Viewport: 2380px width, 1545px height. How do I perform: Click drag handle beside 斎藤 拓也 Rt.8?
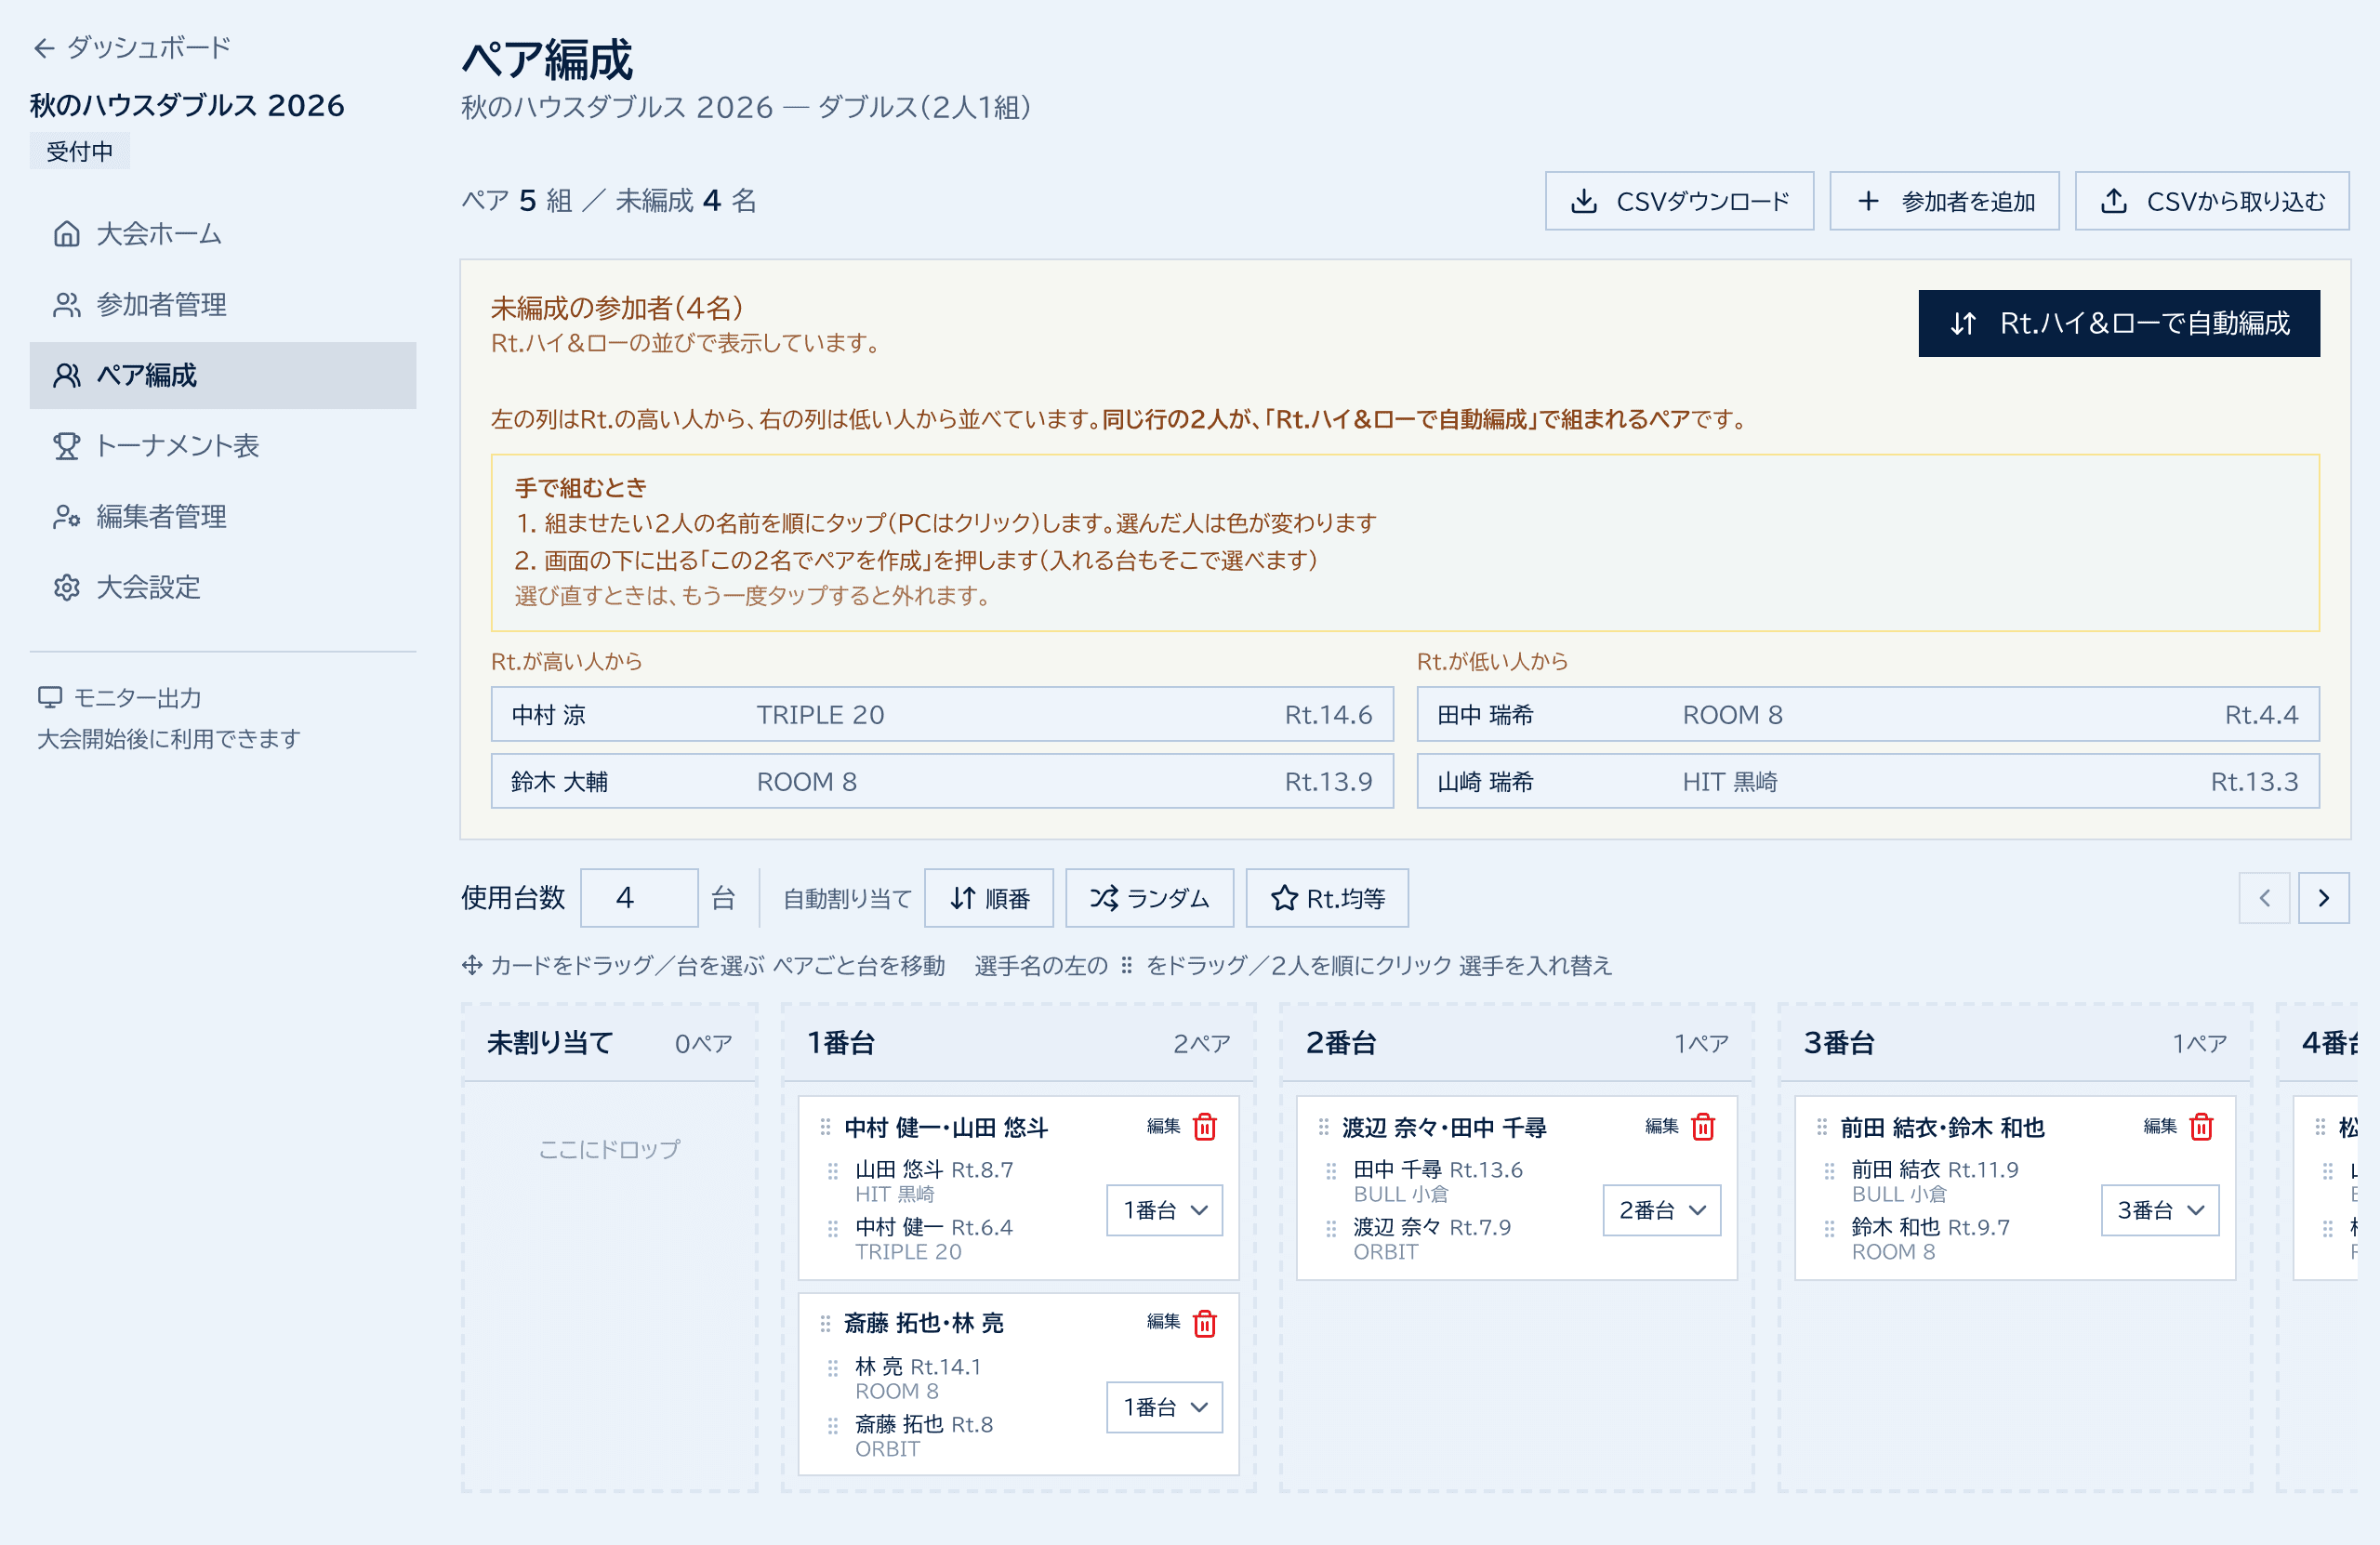point(832,1425)
